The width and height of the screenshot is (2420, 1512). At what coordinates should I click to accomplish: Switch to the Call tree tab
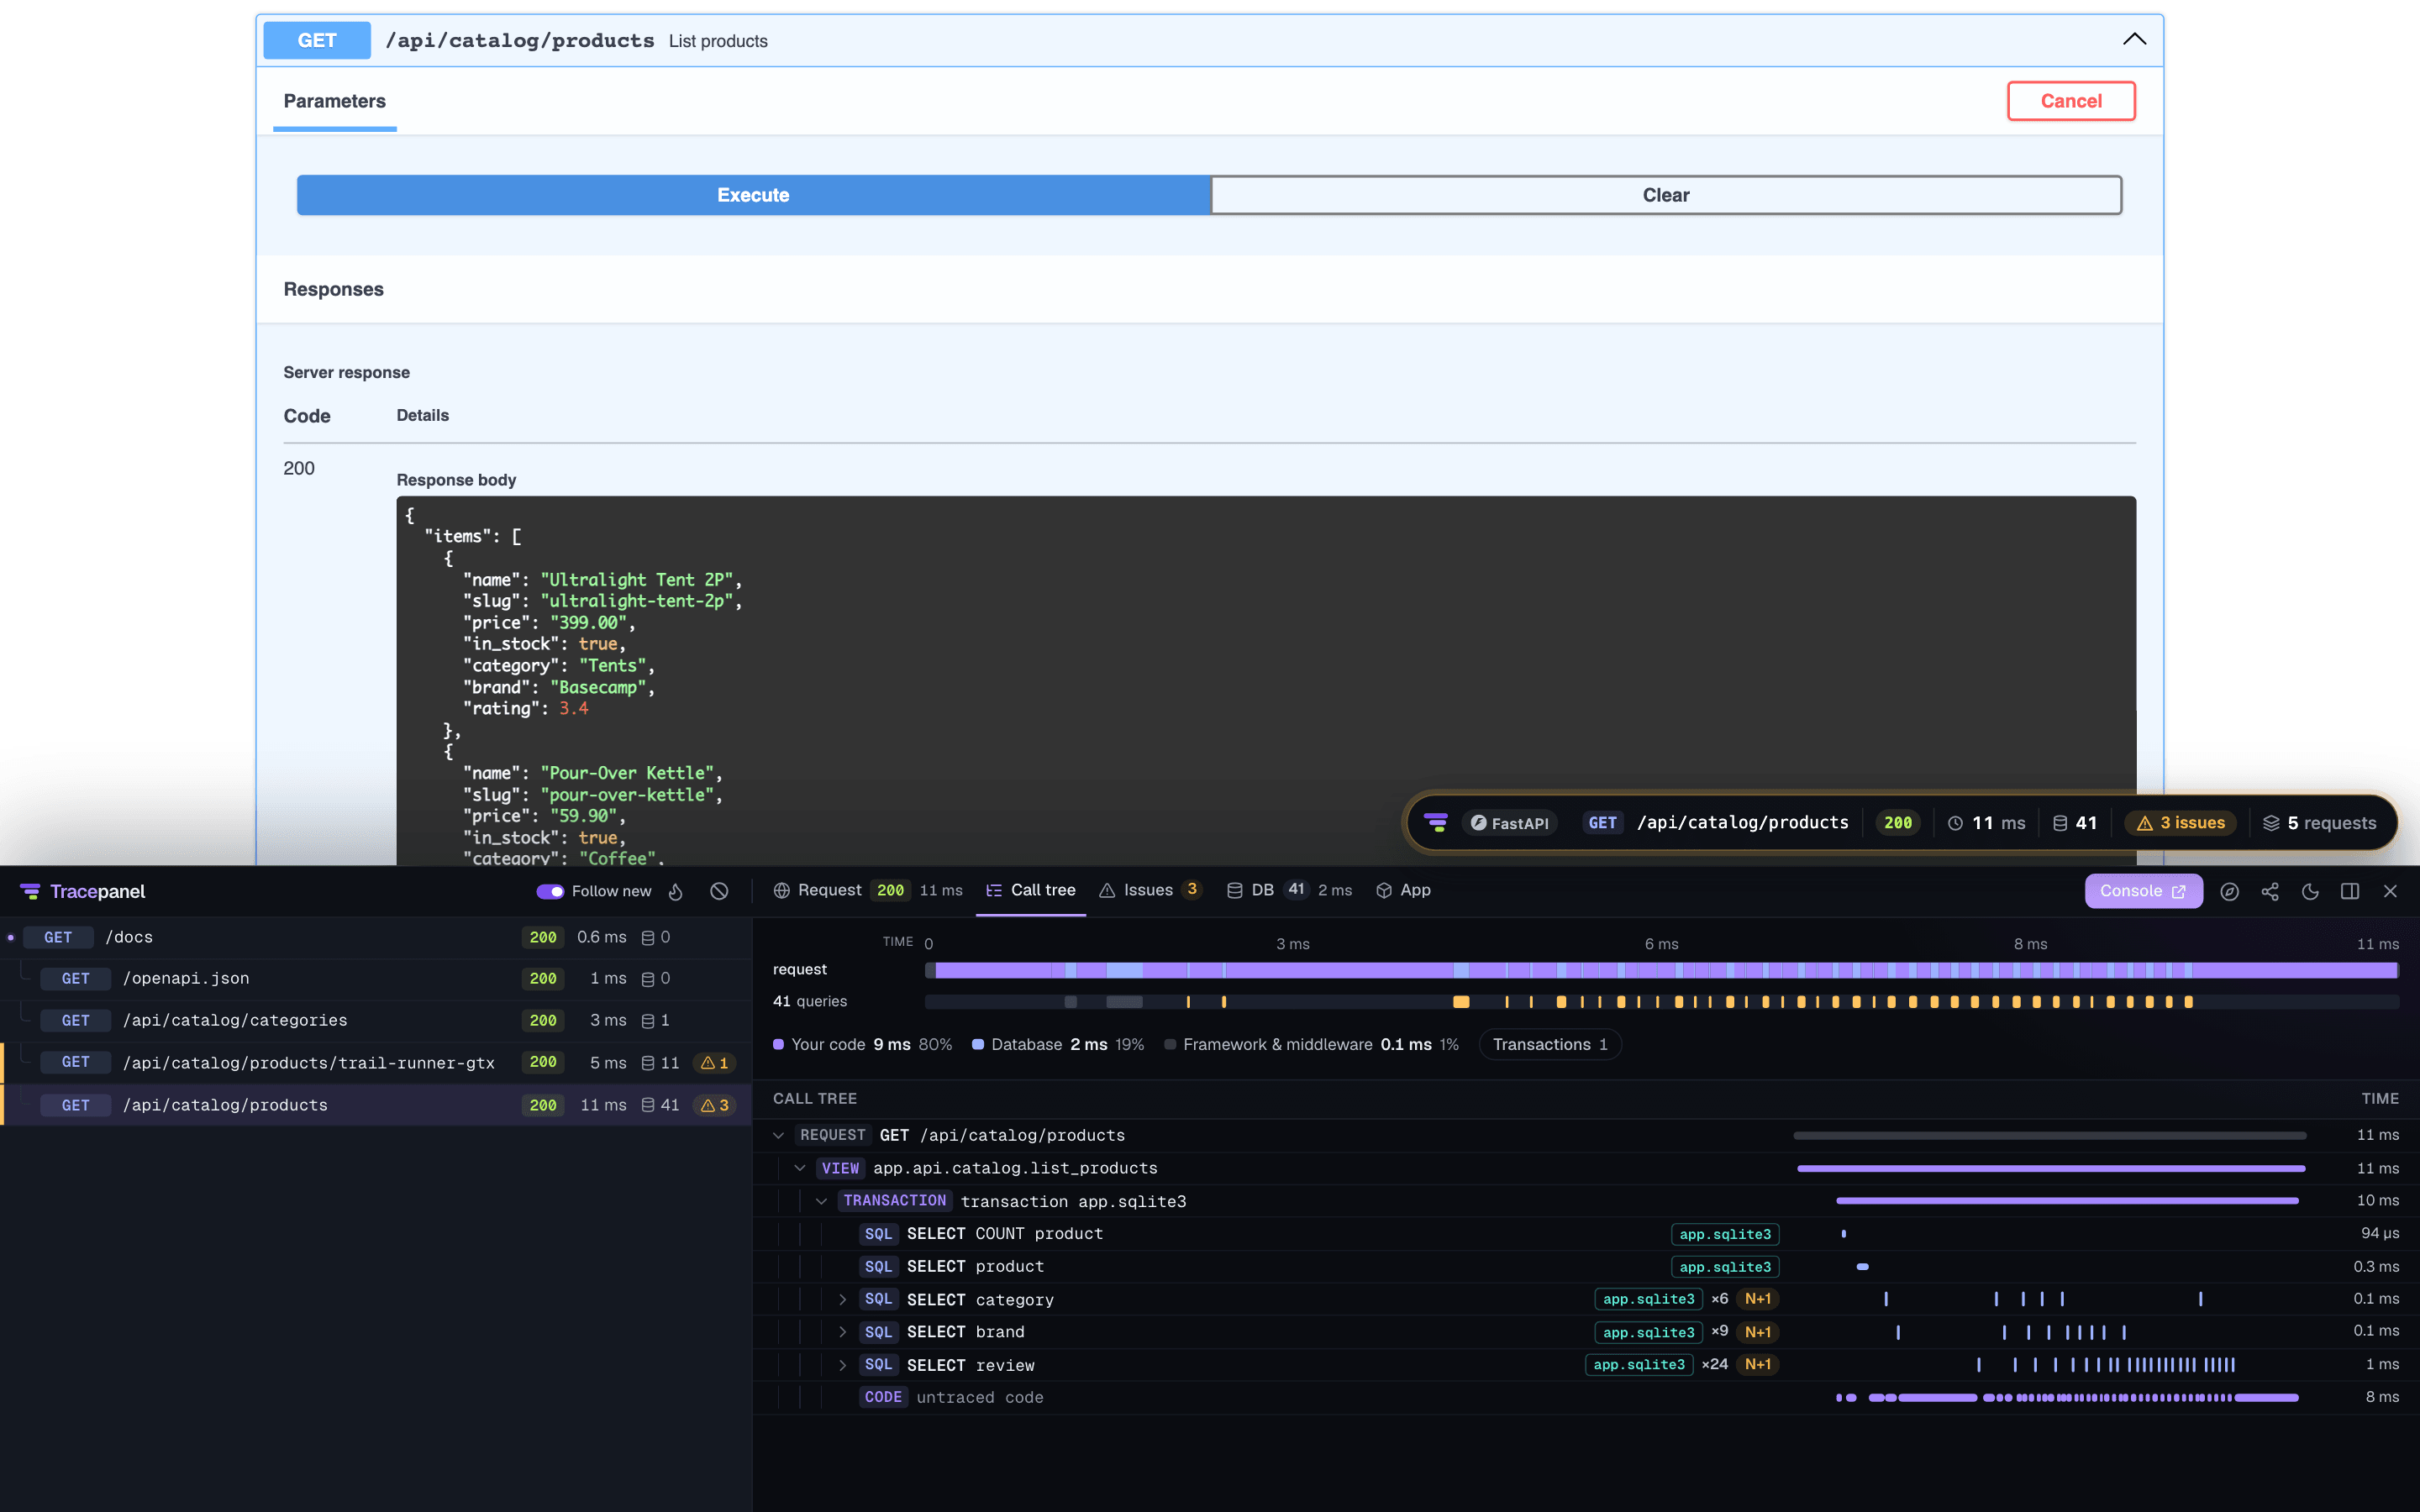pyautogui.click(x=1031, y=890)
